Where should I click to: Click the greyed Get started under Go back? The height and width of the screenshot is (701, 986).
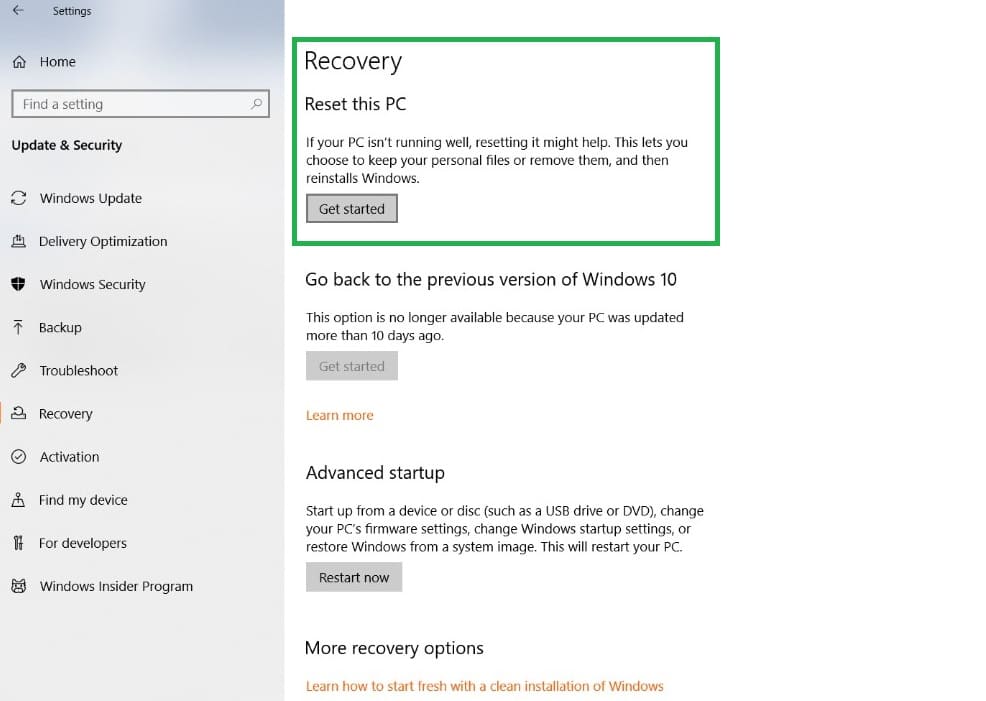tap(352, 366)
